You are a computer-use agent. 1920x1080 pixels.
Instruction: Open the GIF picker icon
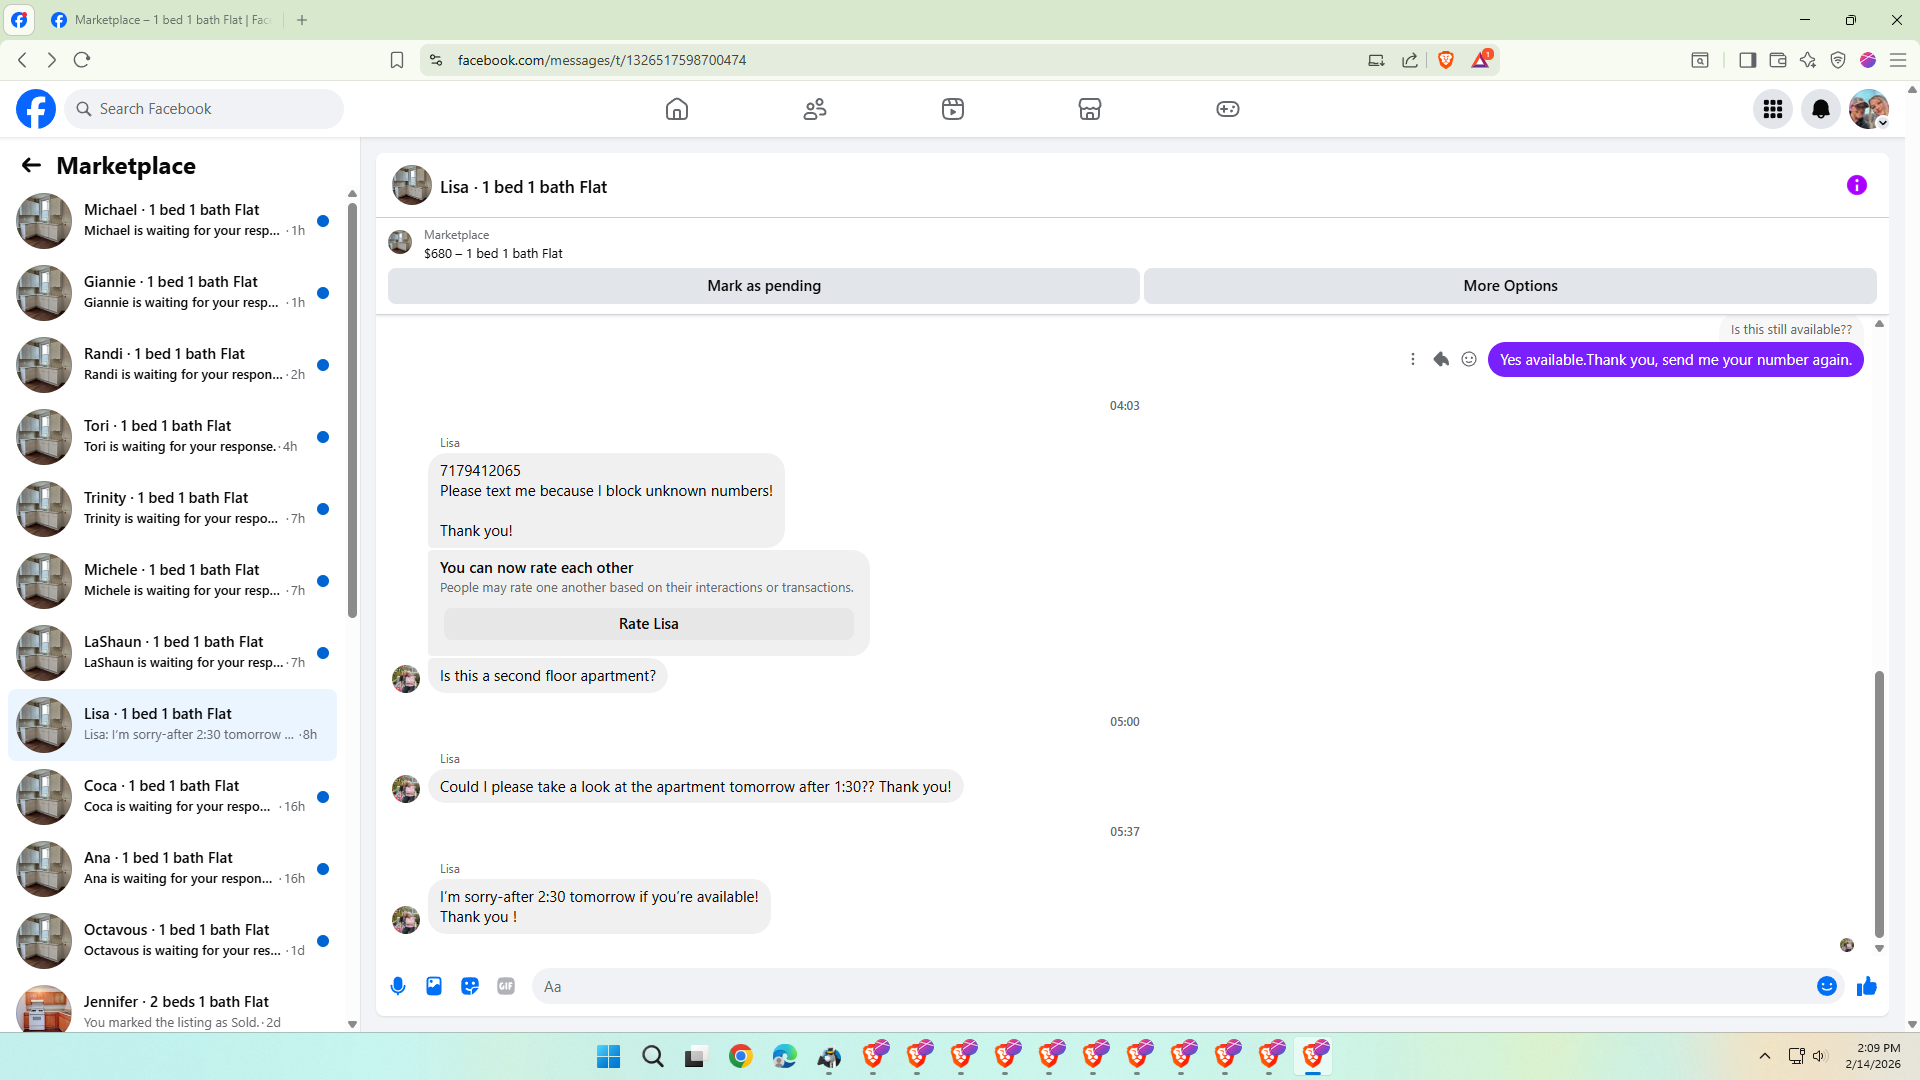(506, 986)
